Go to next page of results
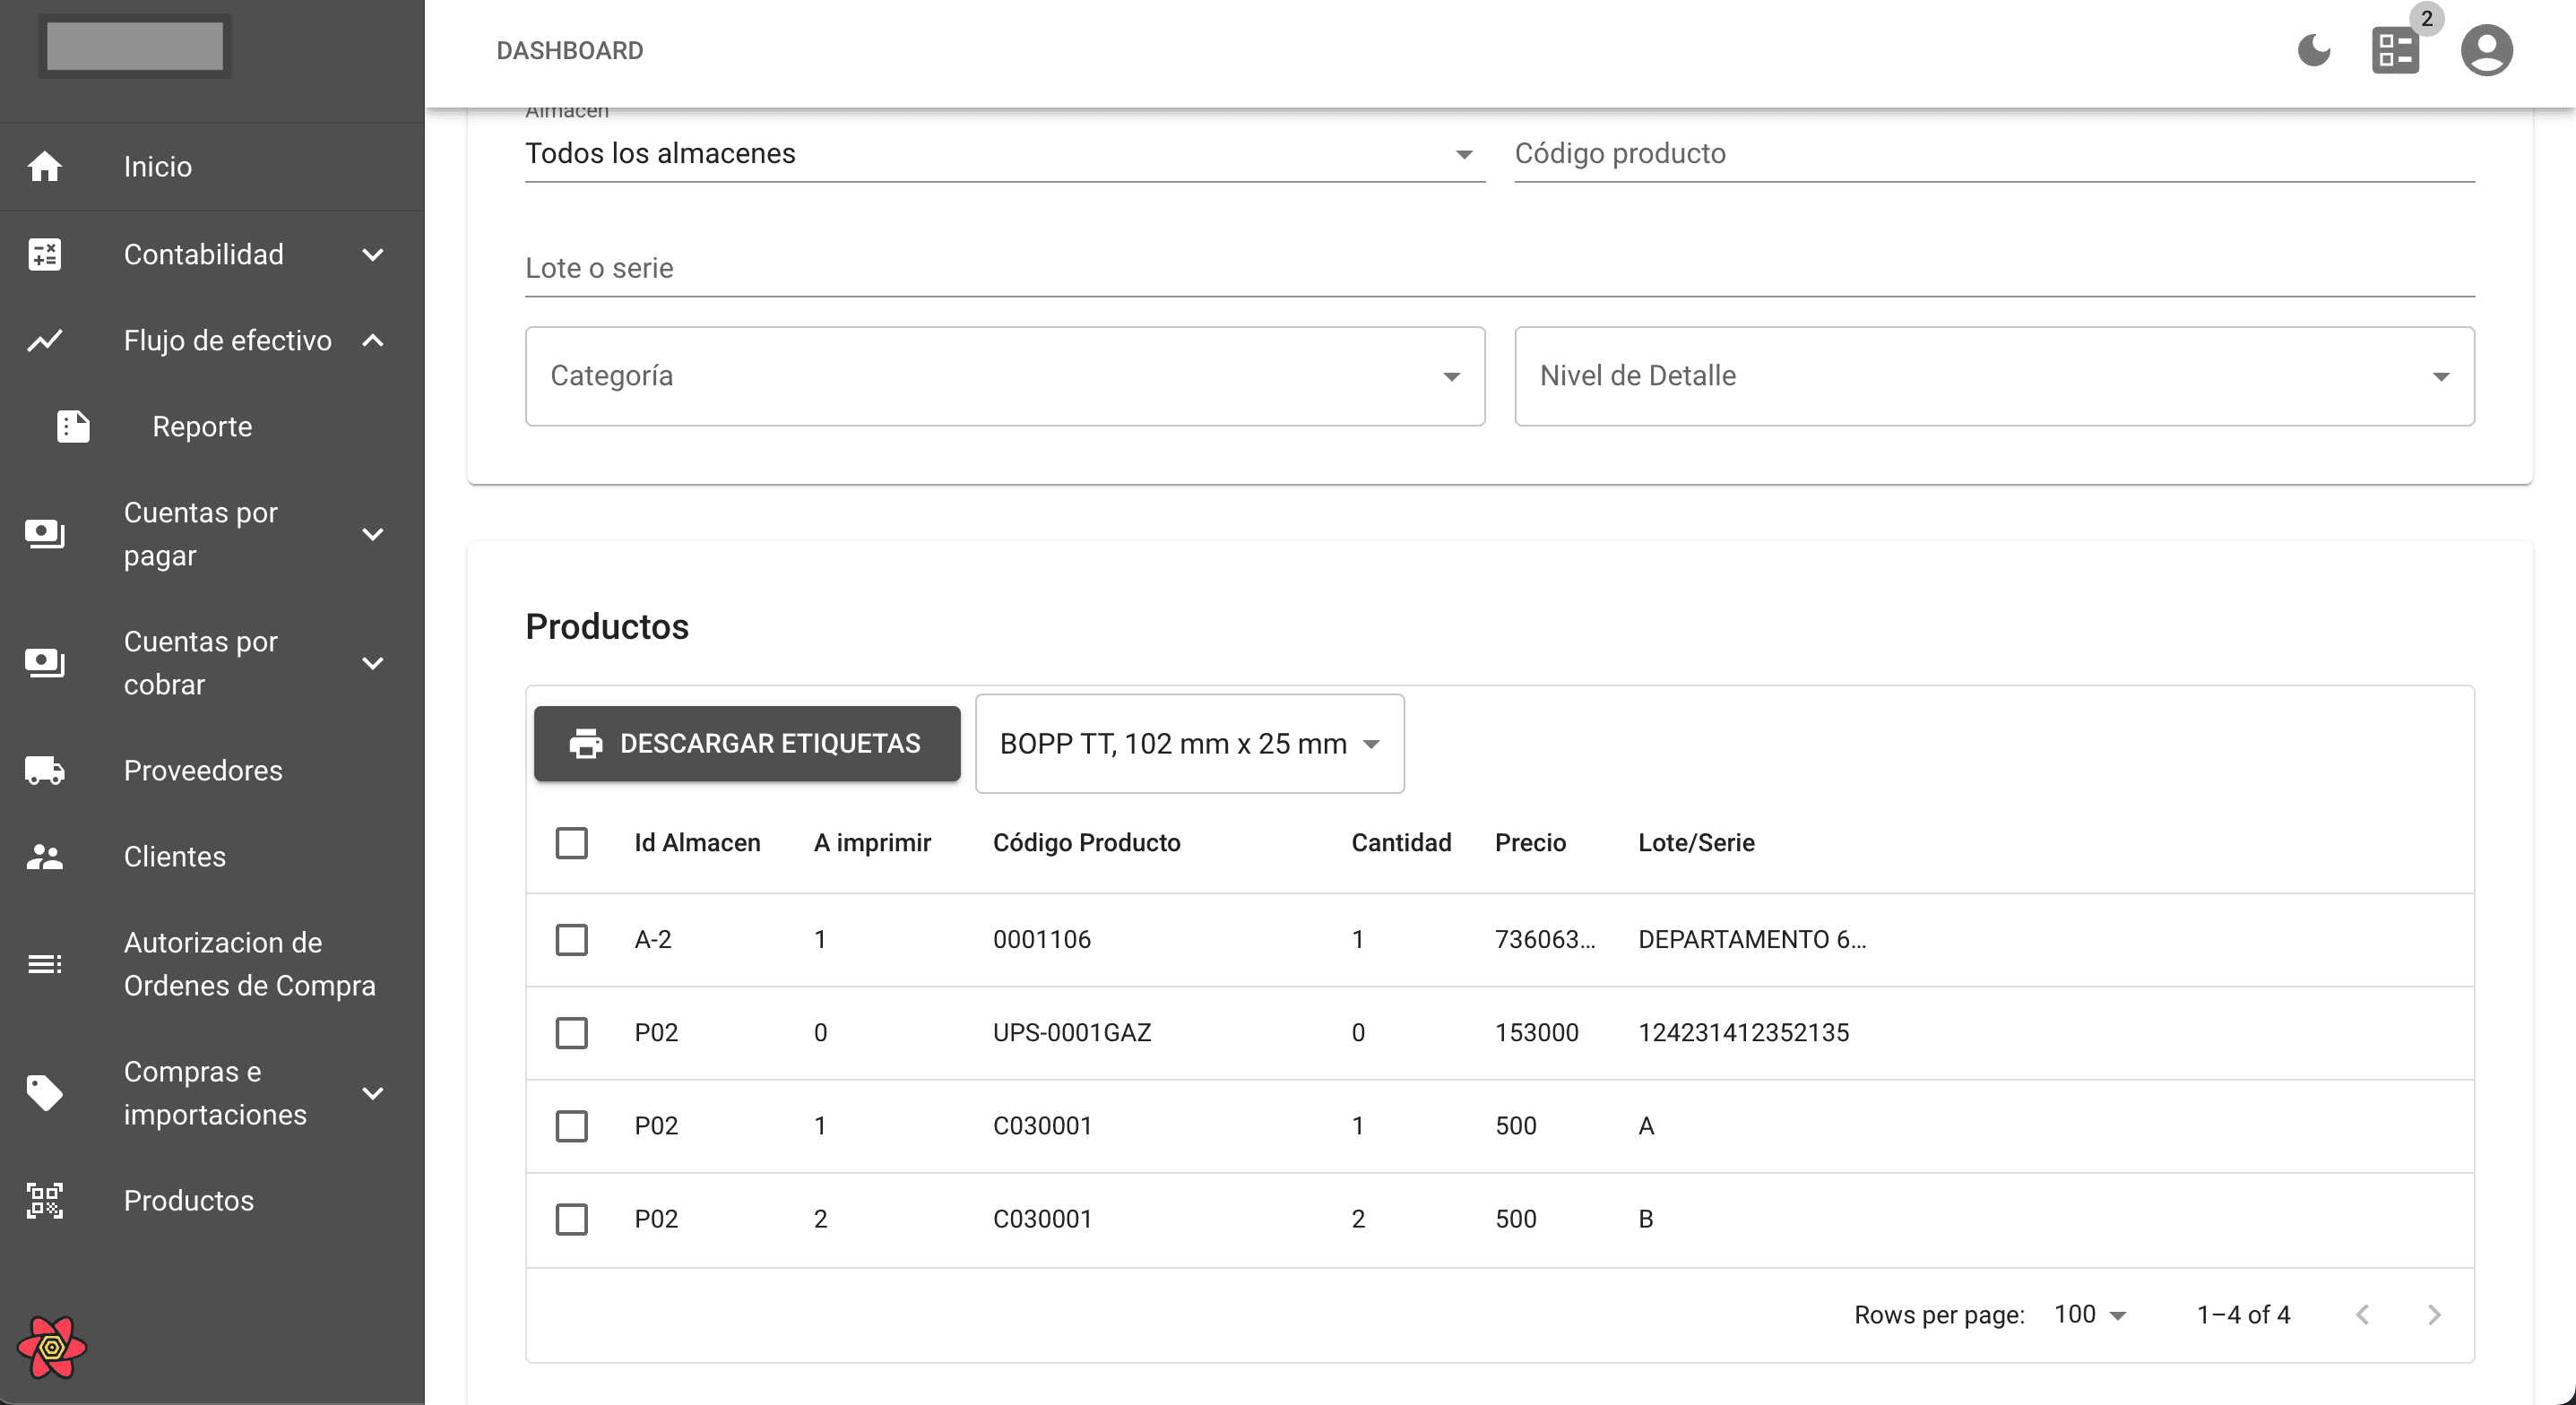Image resolution: width=2576 pixels, height=1405 pixels. (2434, 1314)
